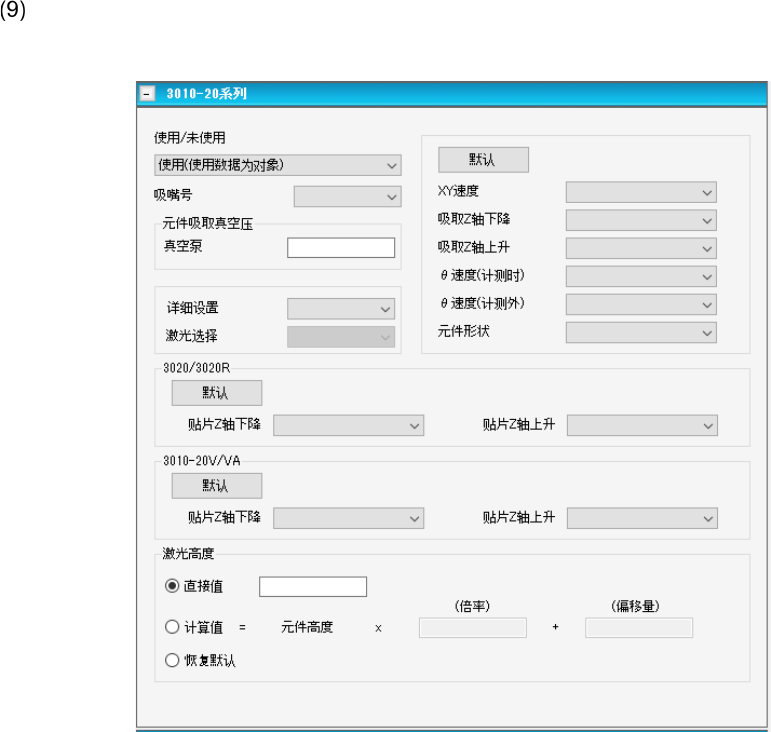Expand the 吸取Z轴上升 dropdown
The width and height of the screenshot is (771, 732).
pyautogui.click(x=641, y=248)
